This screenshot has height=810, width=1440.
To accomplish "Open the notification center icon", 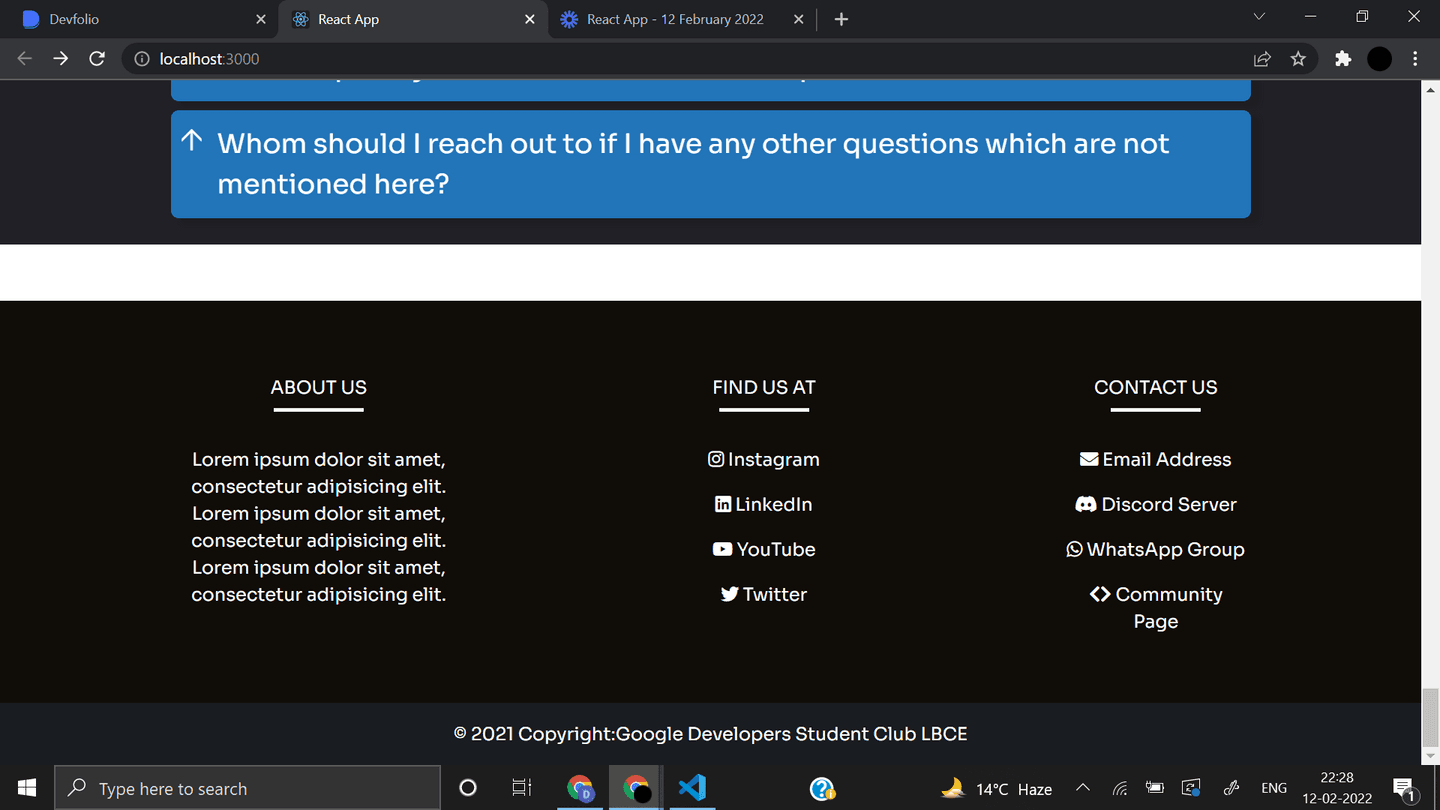I will [x=1404, y=788].
